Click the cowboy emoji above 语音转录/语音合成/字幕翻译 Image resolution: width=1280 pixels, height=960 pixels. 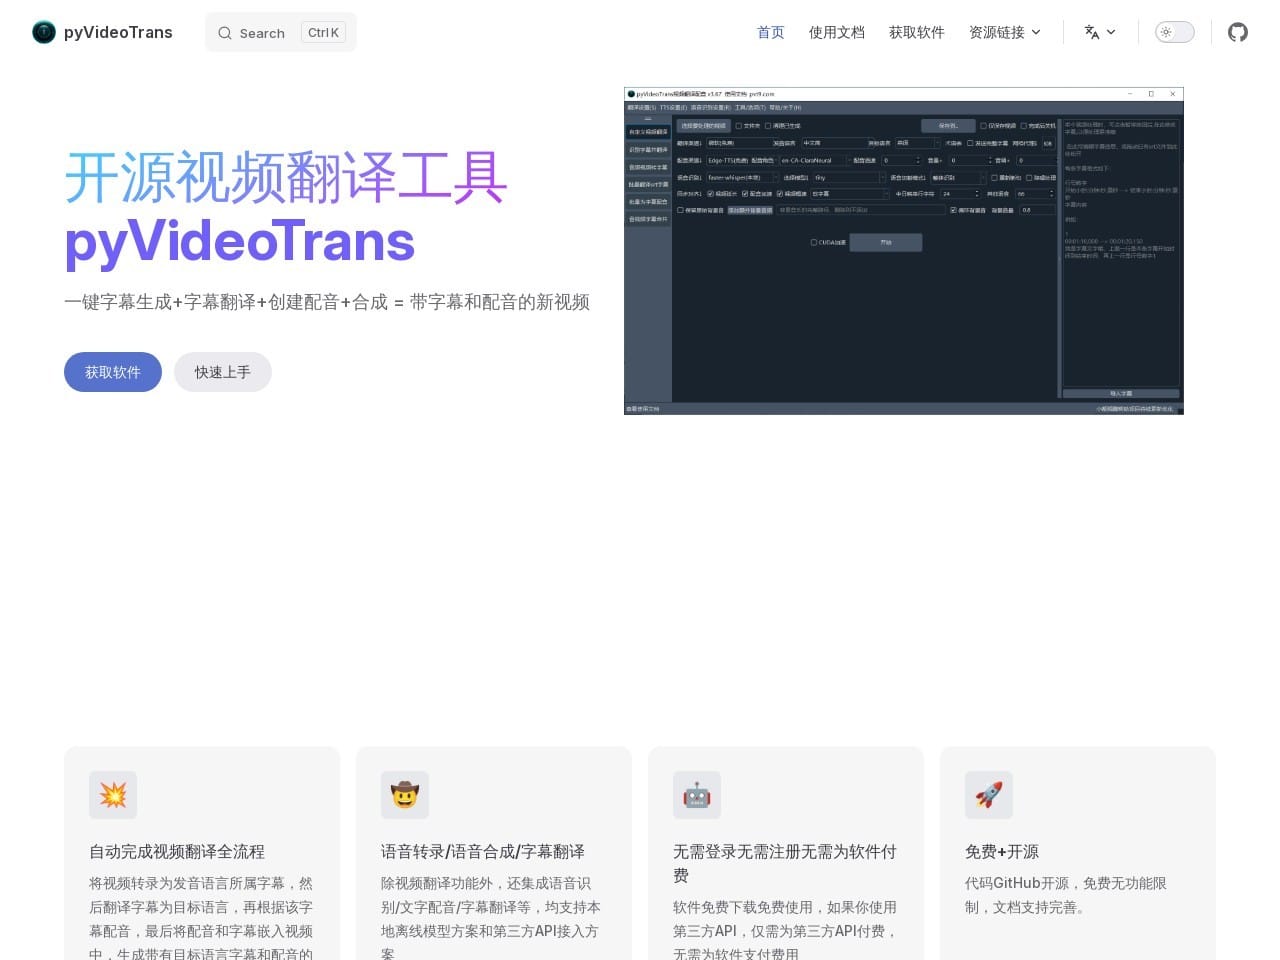pos(405,795)
